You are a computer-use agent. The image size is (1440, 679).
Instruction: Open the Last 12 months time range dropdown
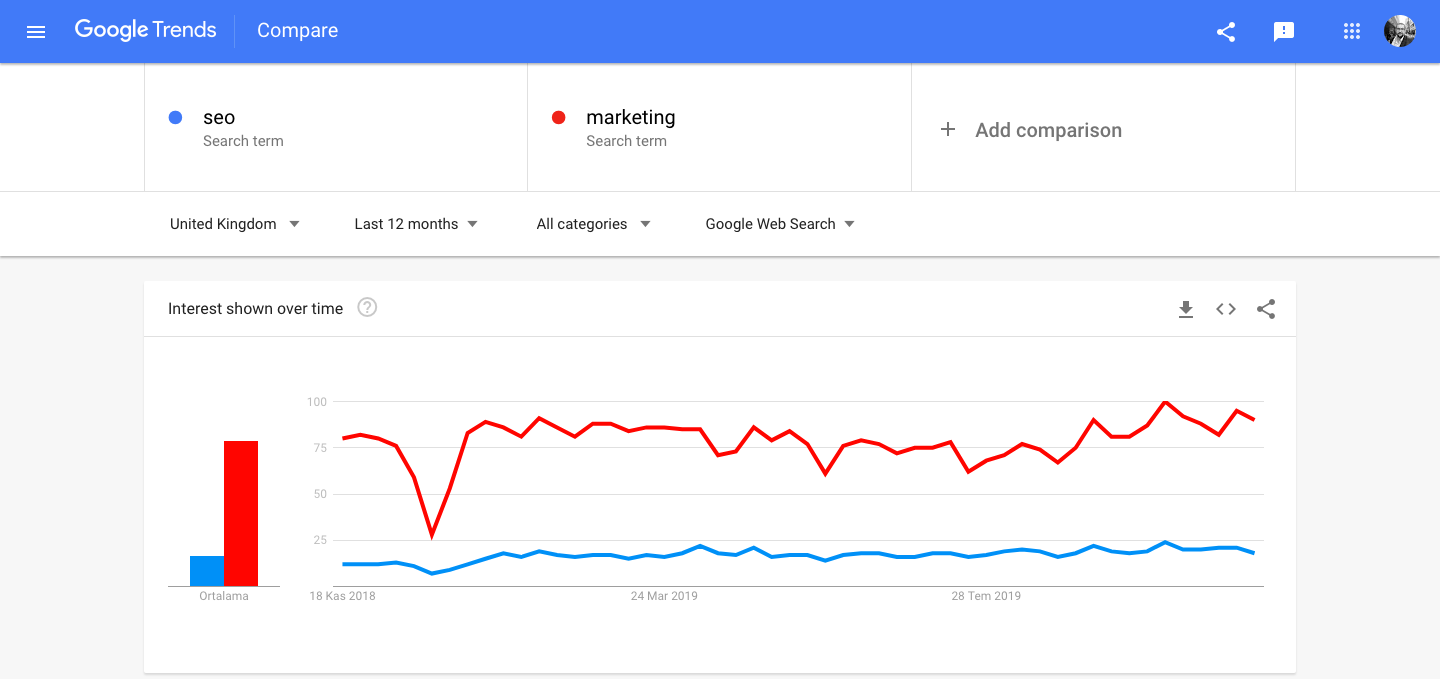(416, 224)
